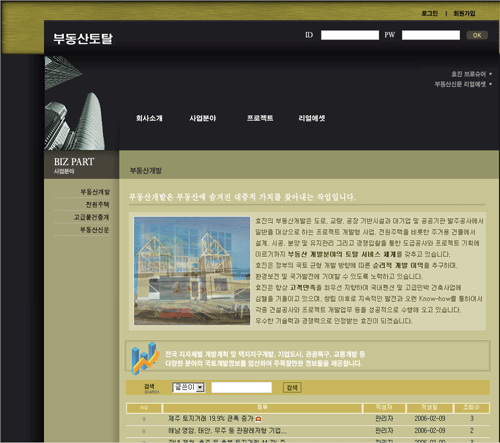Click the search keyword text field
Viewport: 500px width, 443px height.
coord(242,387)
